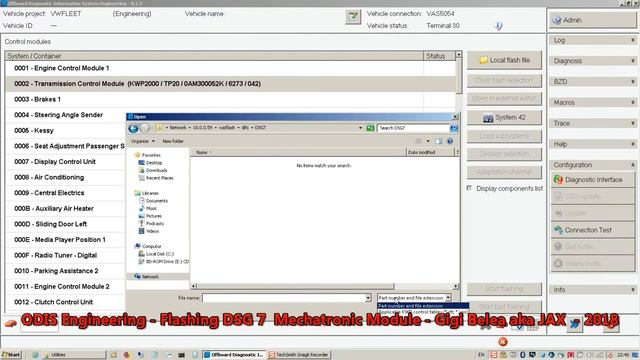Expand the Trace panel
This screenshot has width=640, height=360.
pos(593,123)
